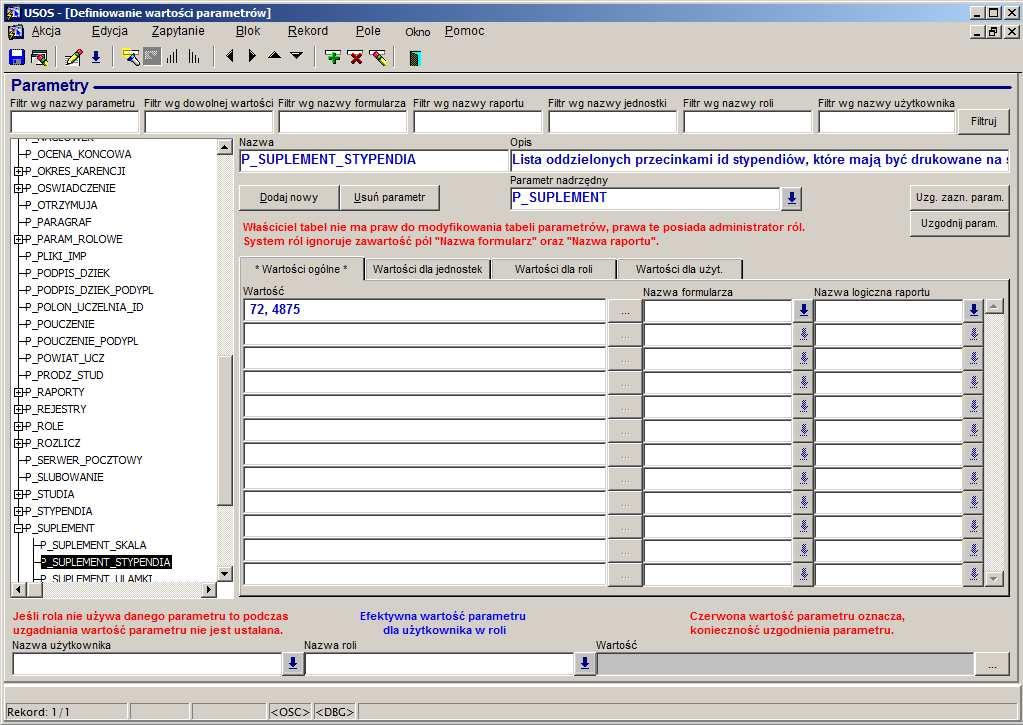This screenshot has height=725, width=1023.
Task: Open the USOS icon left of Akcja
Action: pyautogui.click(x=16, y=31)
